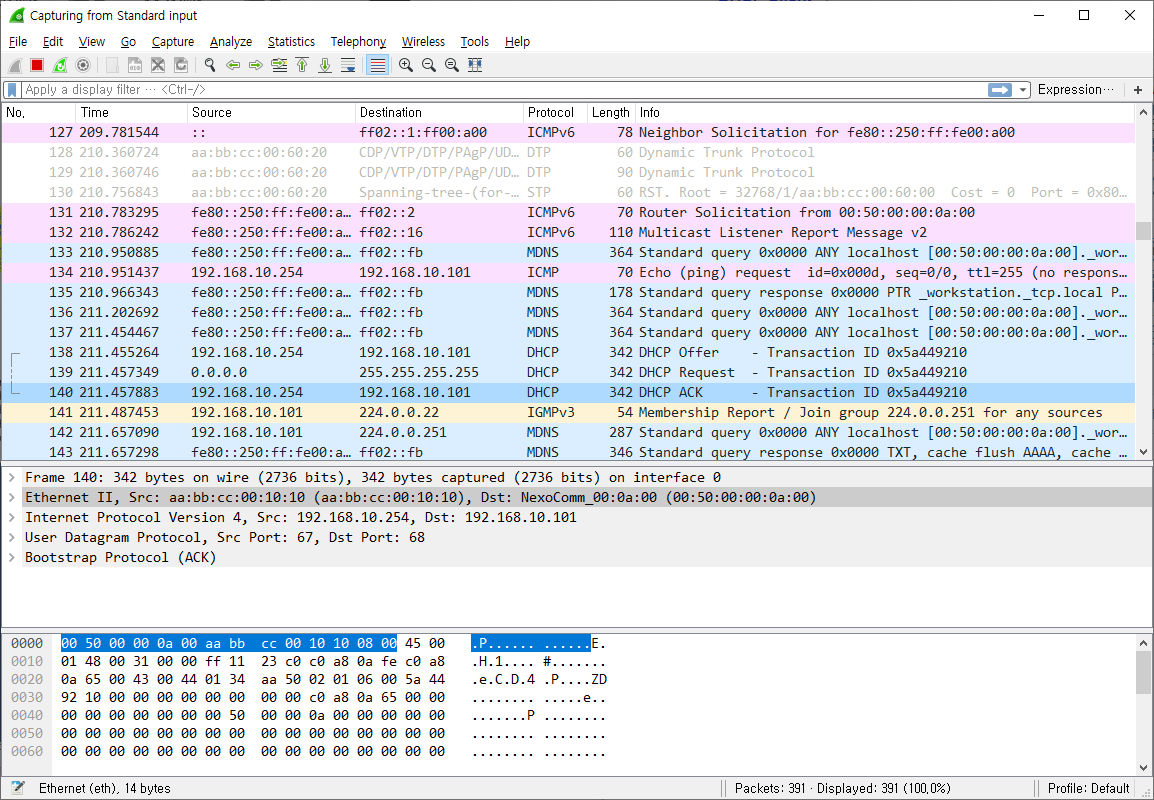Open the View menu
The height and width of the screenshot is (800, 1154).
(92, 42)
